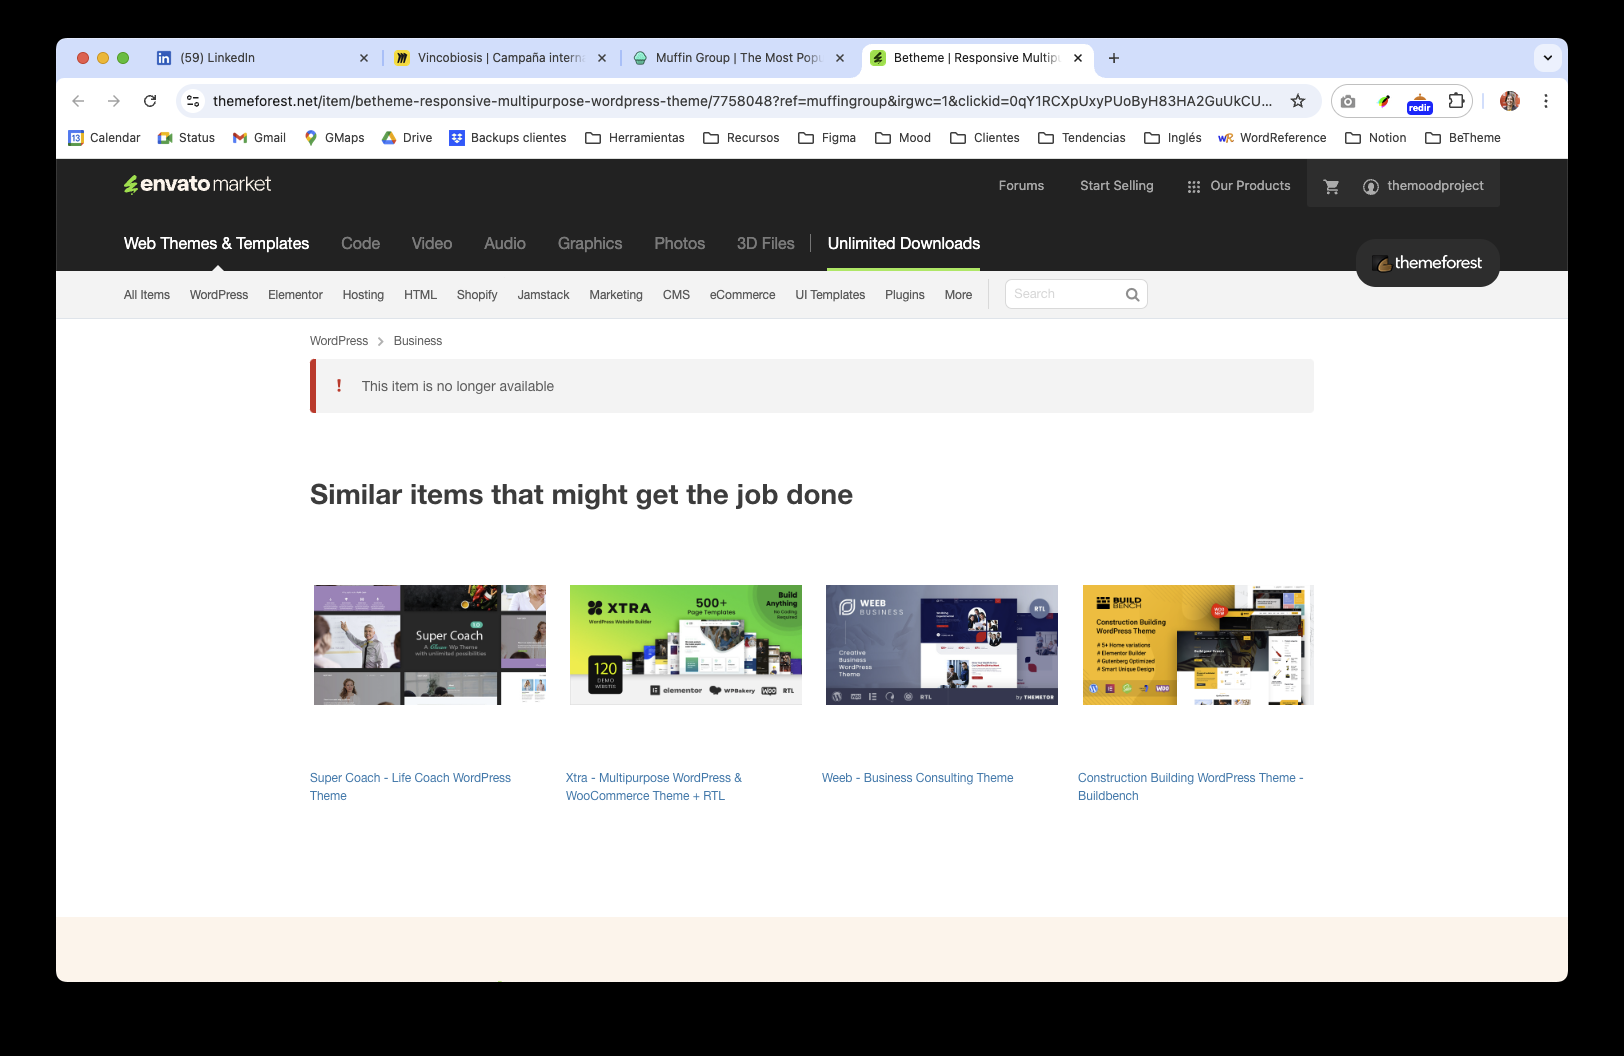Bookmark this page with the star icon
This screenshot has height=1056, width=1624.
[1298, 101]
